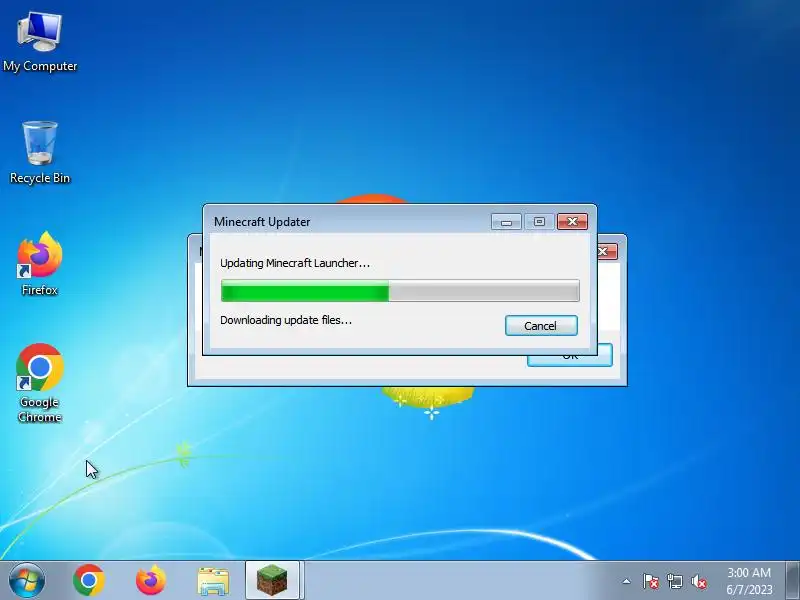The image size is (800, 600).
Task: Click the Minecraft Updater title text
Action: [x=262, y=222]
